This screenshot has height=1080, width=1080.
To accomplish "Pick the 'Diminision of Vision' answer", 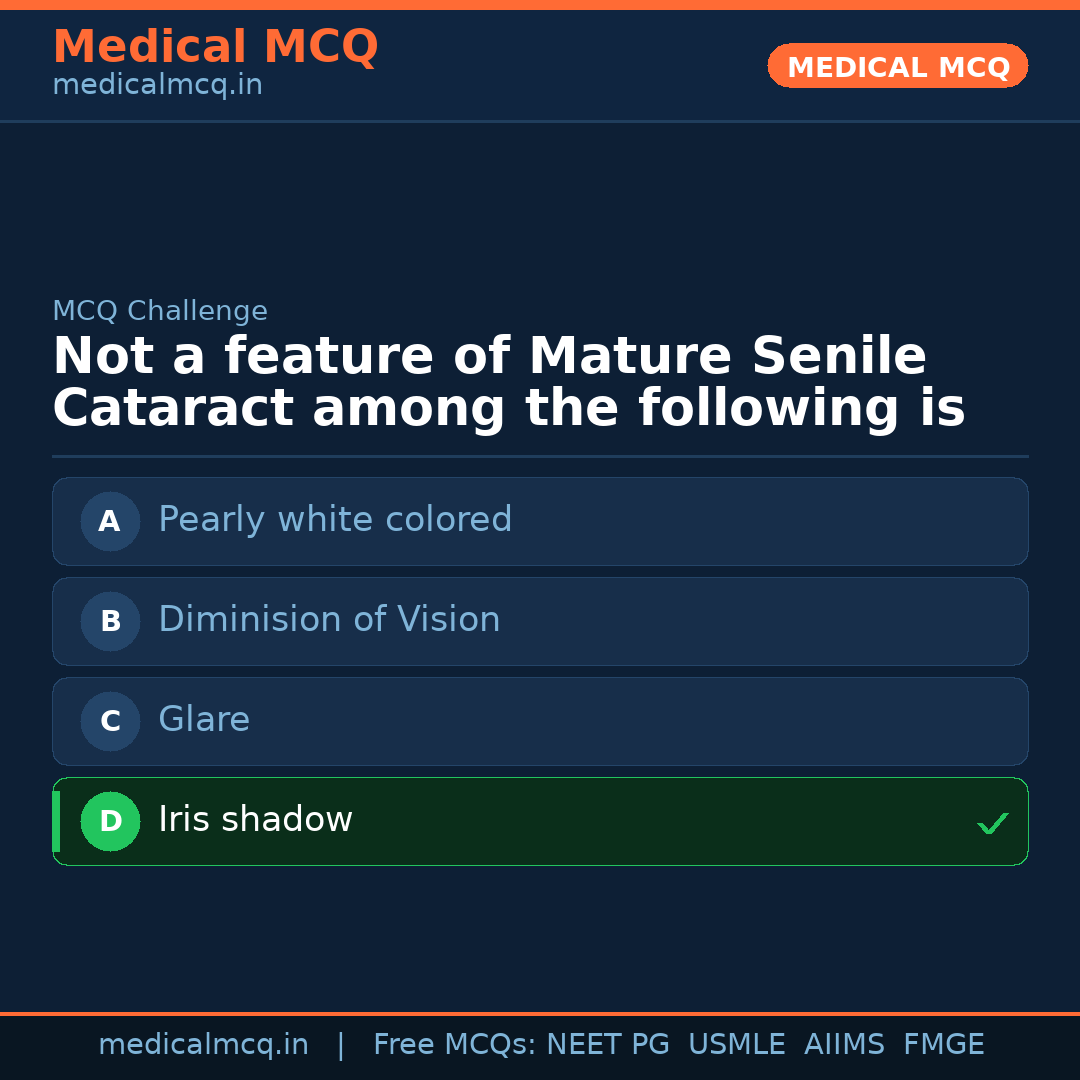I will tap(329, 620).
